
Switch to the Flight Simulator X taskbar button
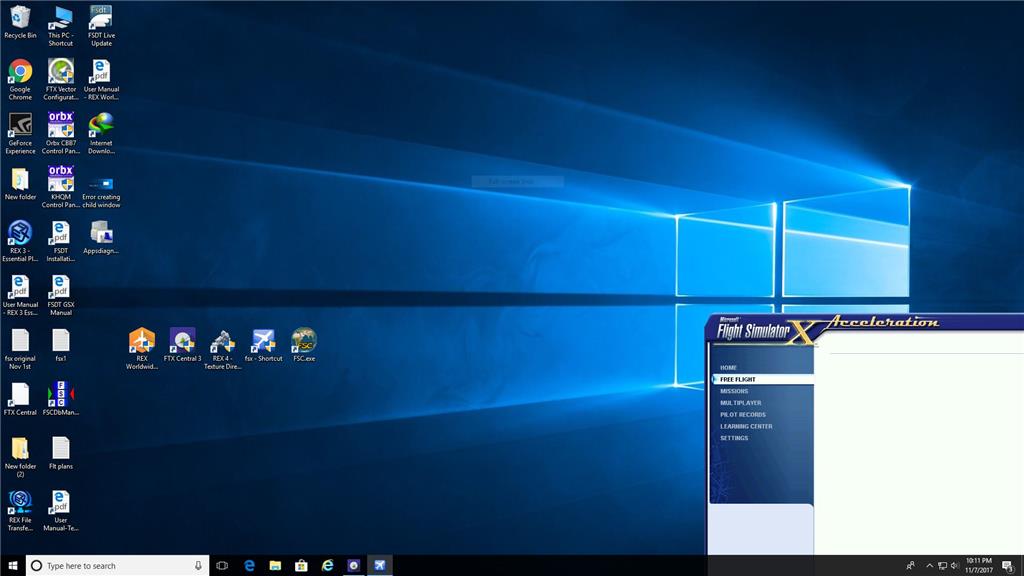379,566
